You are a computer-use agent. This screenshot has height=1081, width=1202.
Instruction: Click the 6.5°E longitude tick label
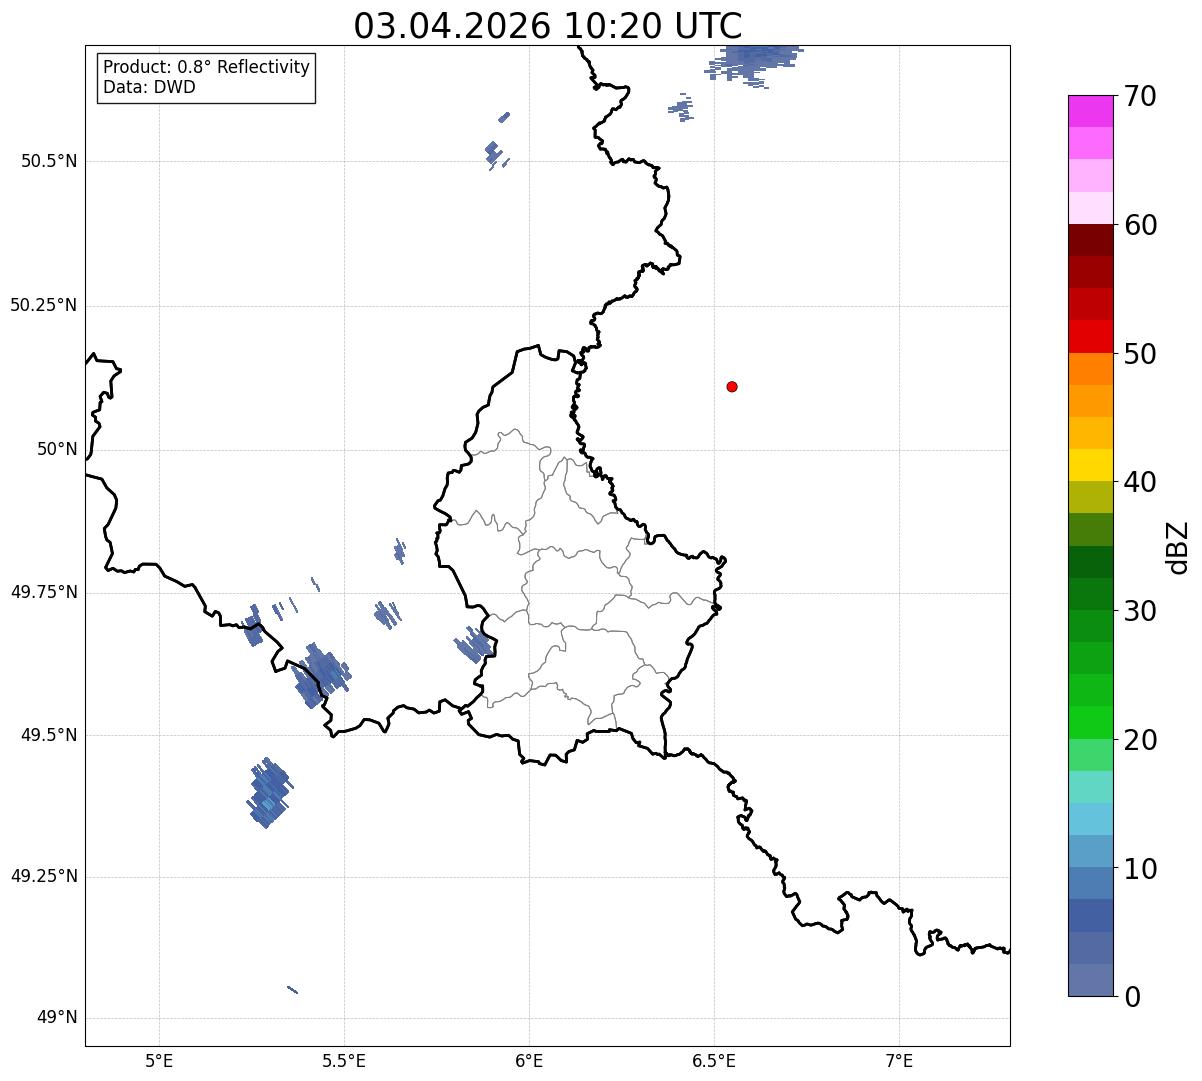(x=714, y=1060)
